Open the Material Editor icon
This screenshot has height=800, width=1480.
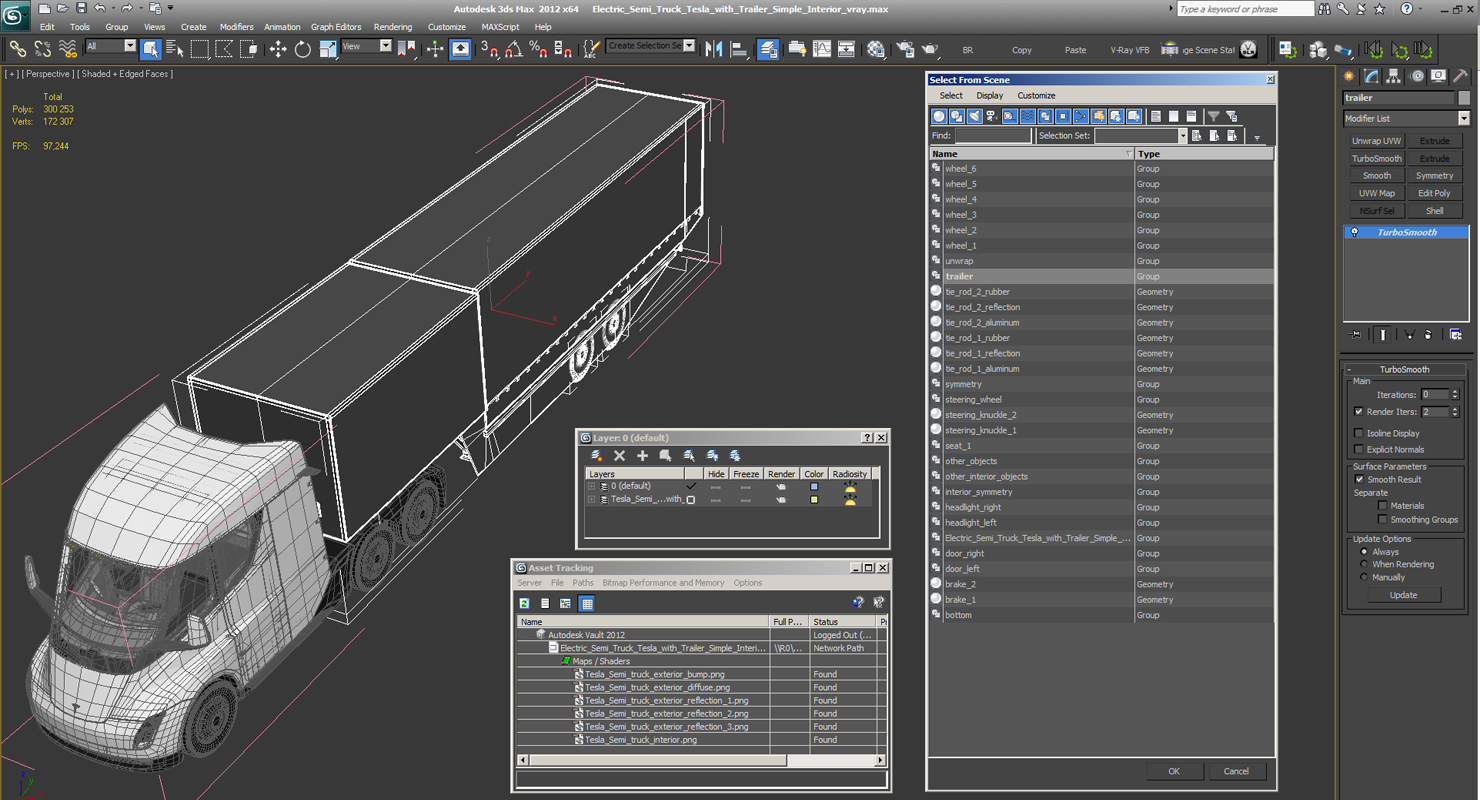(x=877, y=49)
